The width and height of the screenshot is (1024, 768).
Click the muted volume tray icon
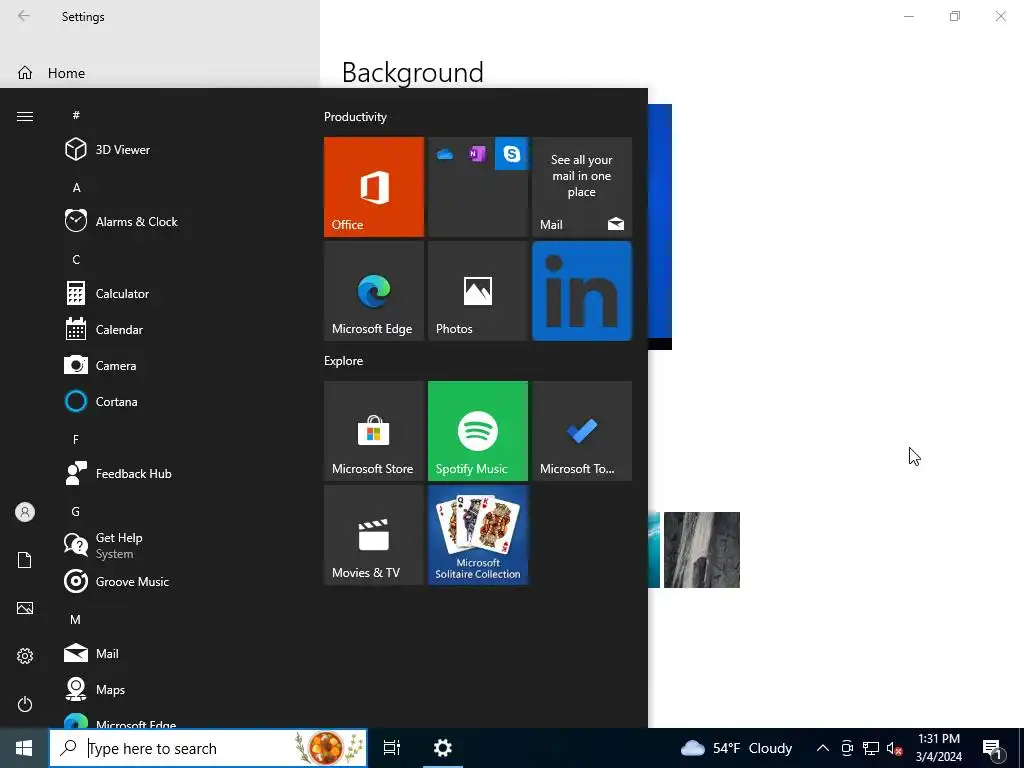point(894,748)
